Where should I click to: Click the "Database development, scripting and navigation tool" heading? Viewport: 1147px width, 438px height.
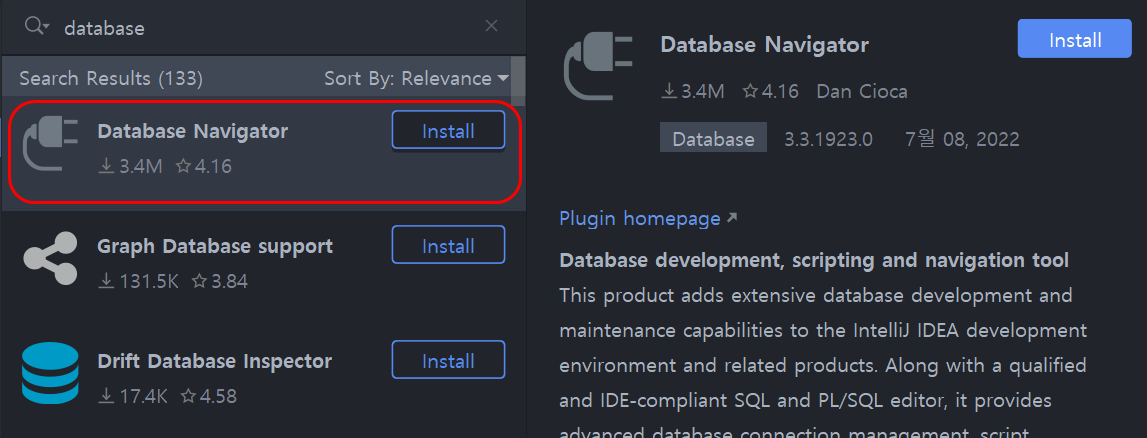814,260
